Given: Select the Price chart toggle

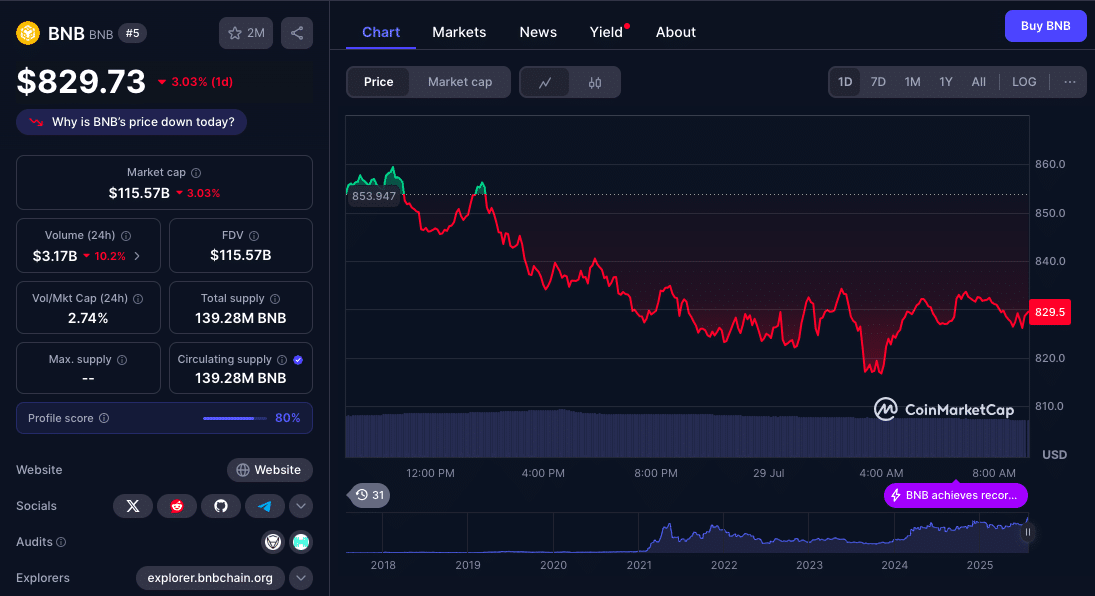Looking at the screenshot, I should pyautogui.click(x=379, y=82).
